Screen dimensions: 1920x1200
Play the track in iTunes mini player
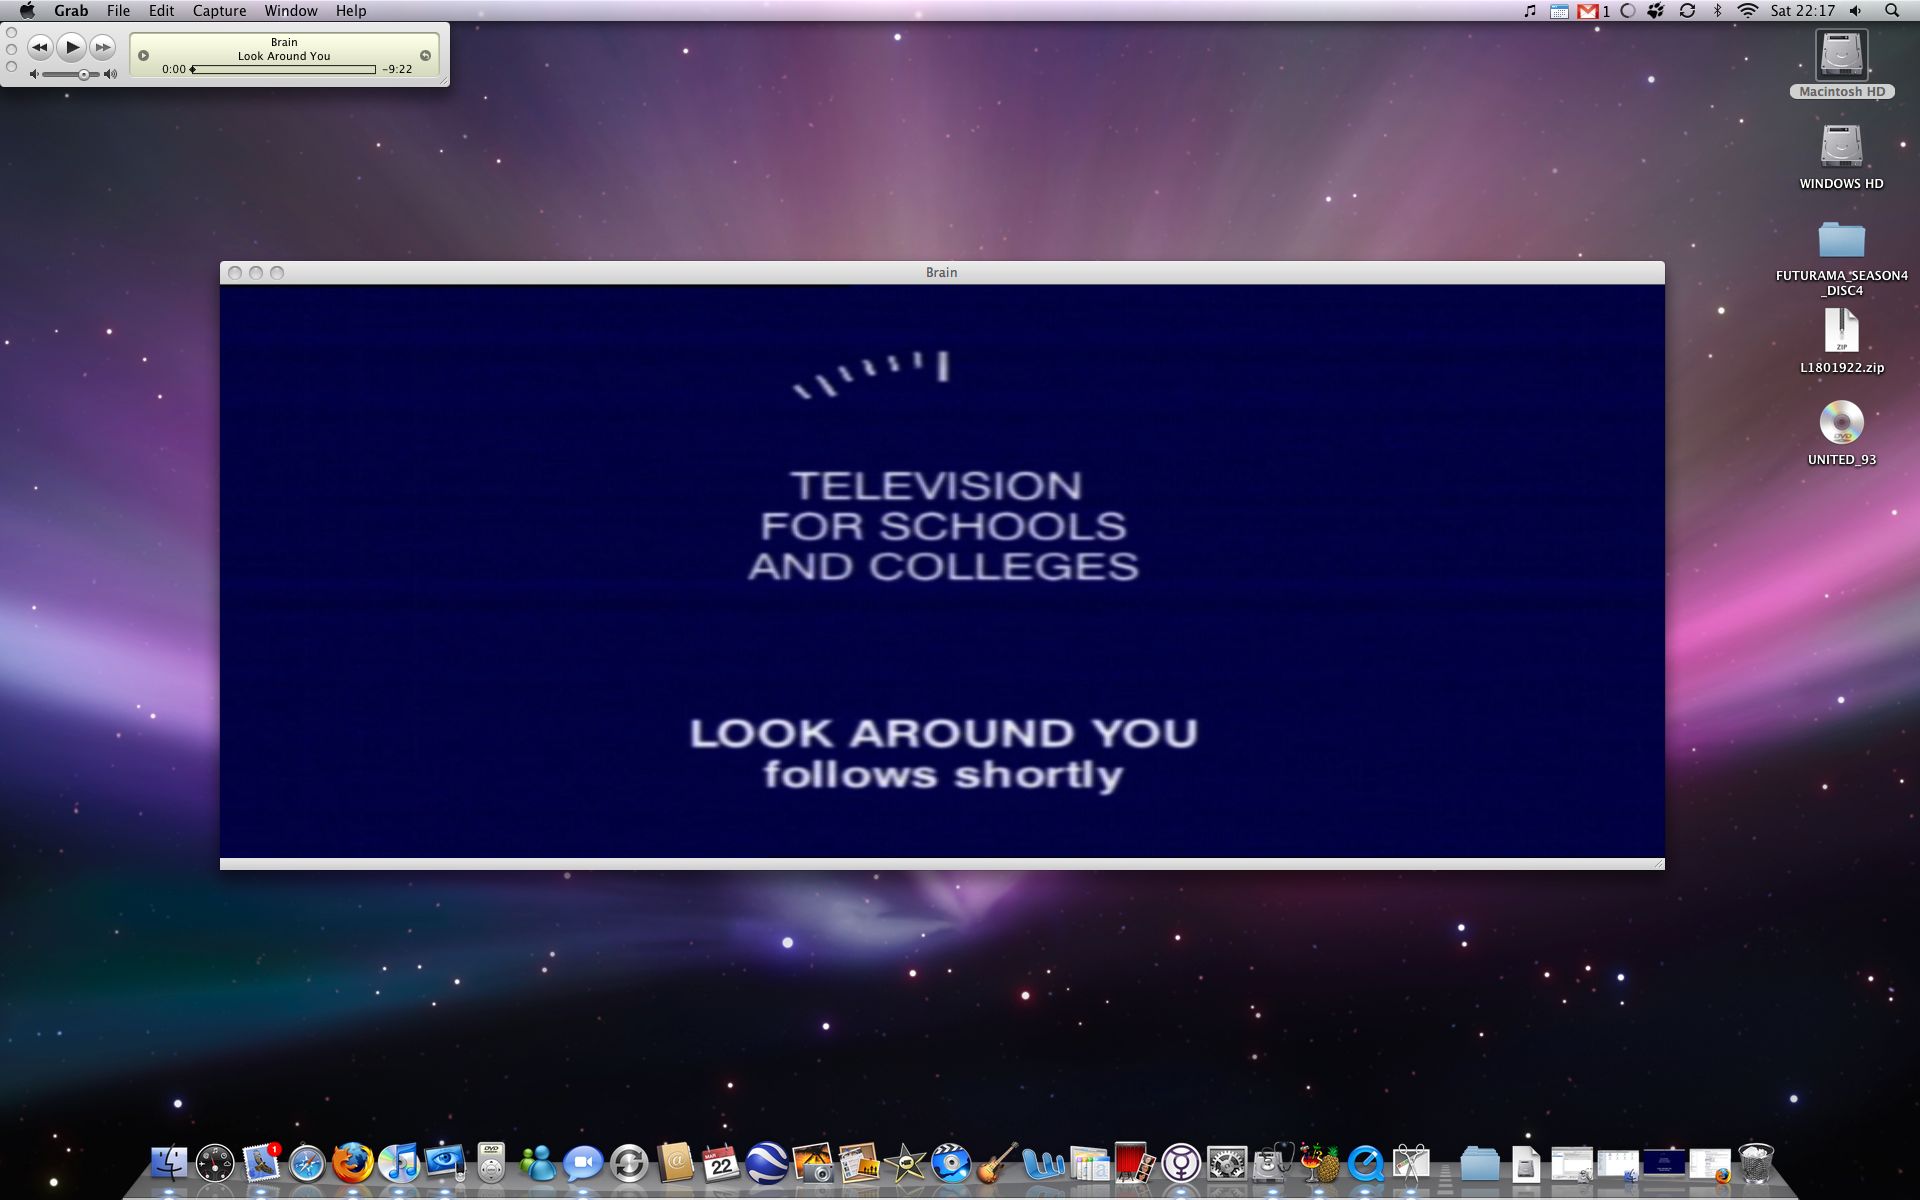point(71,47)
